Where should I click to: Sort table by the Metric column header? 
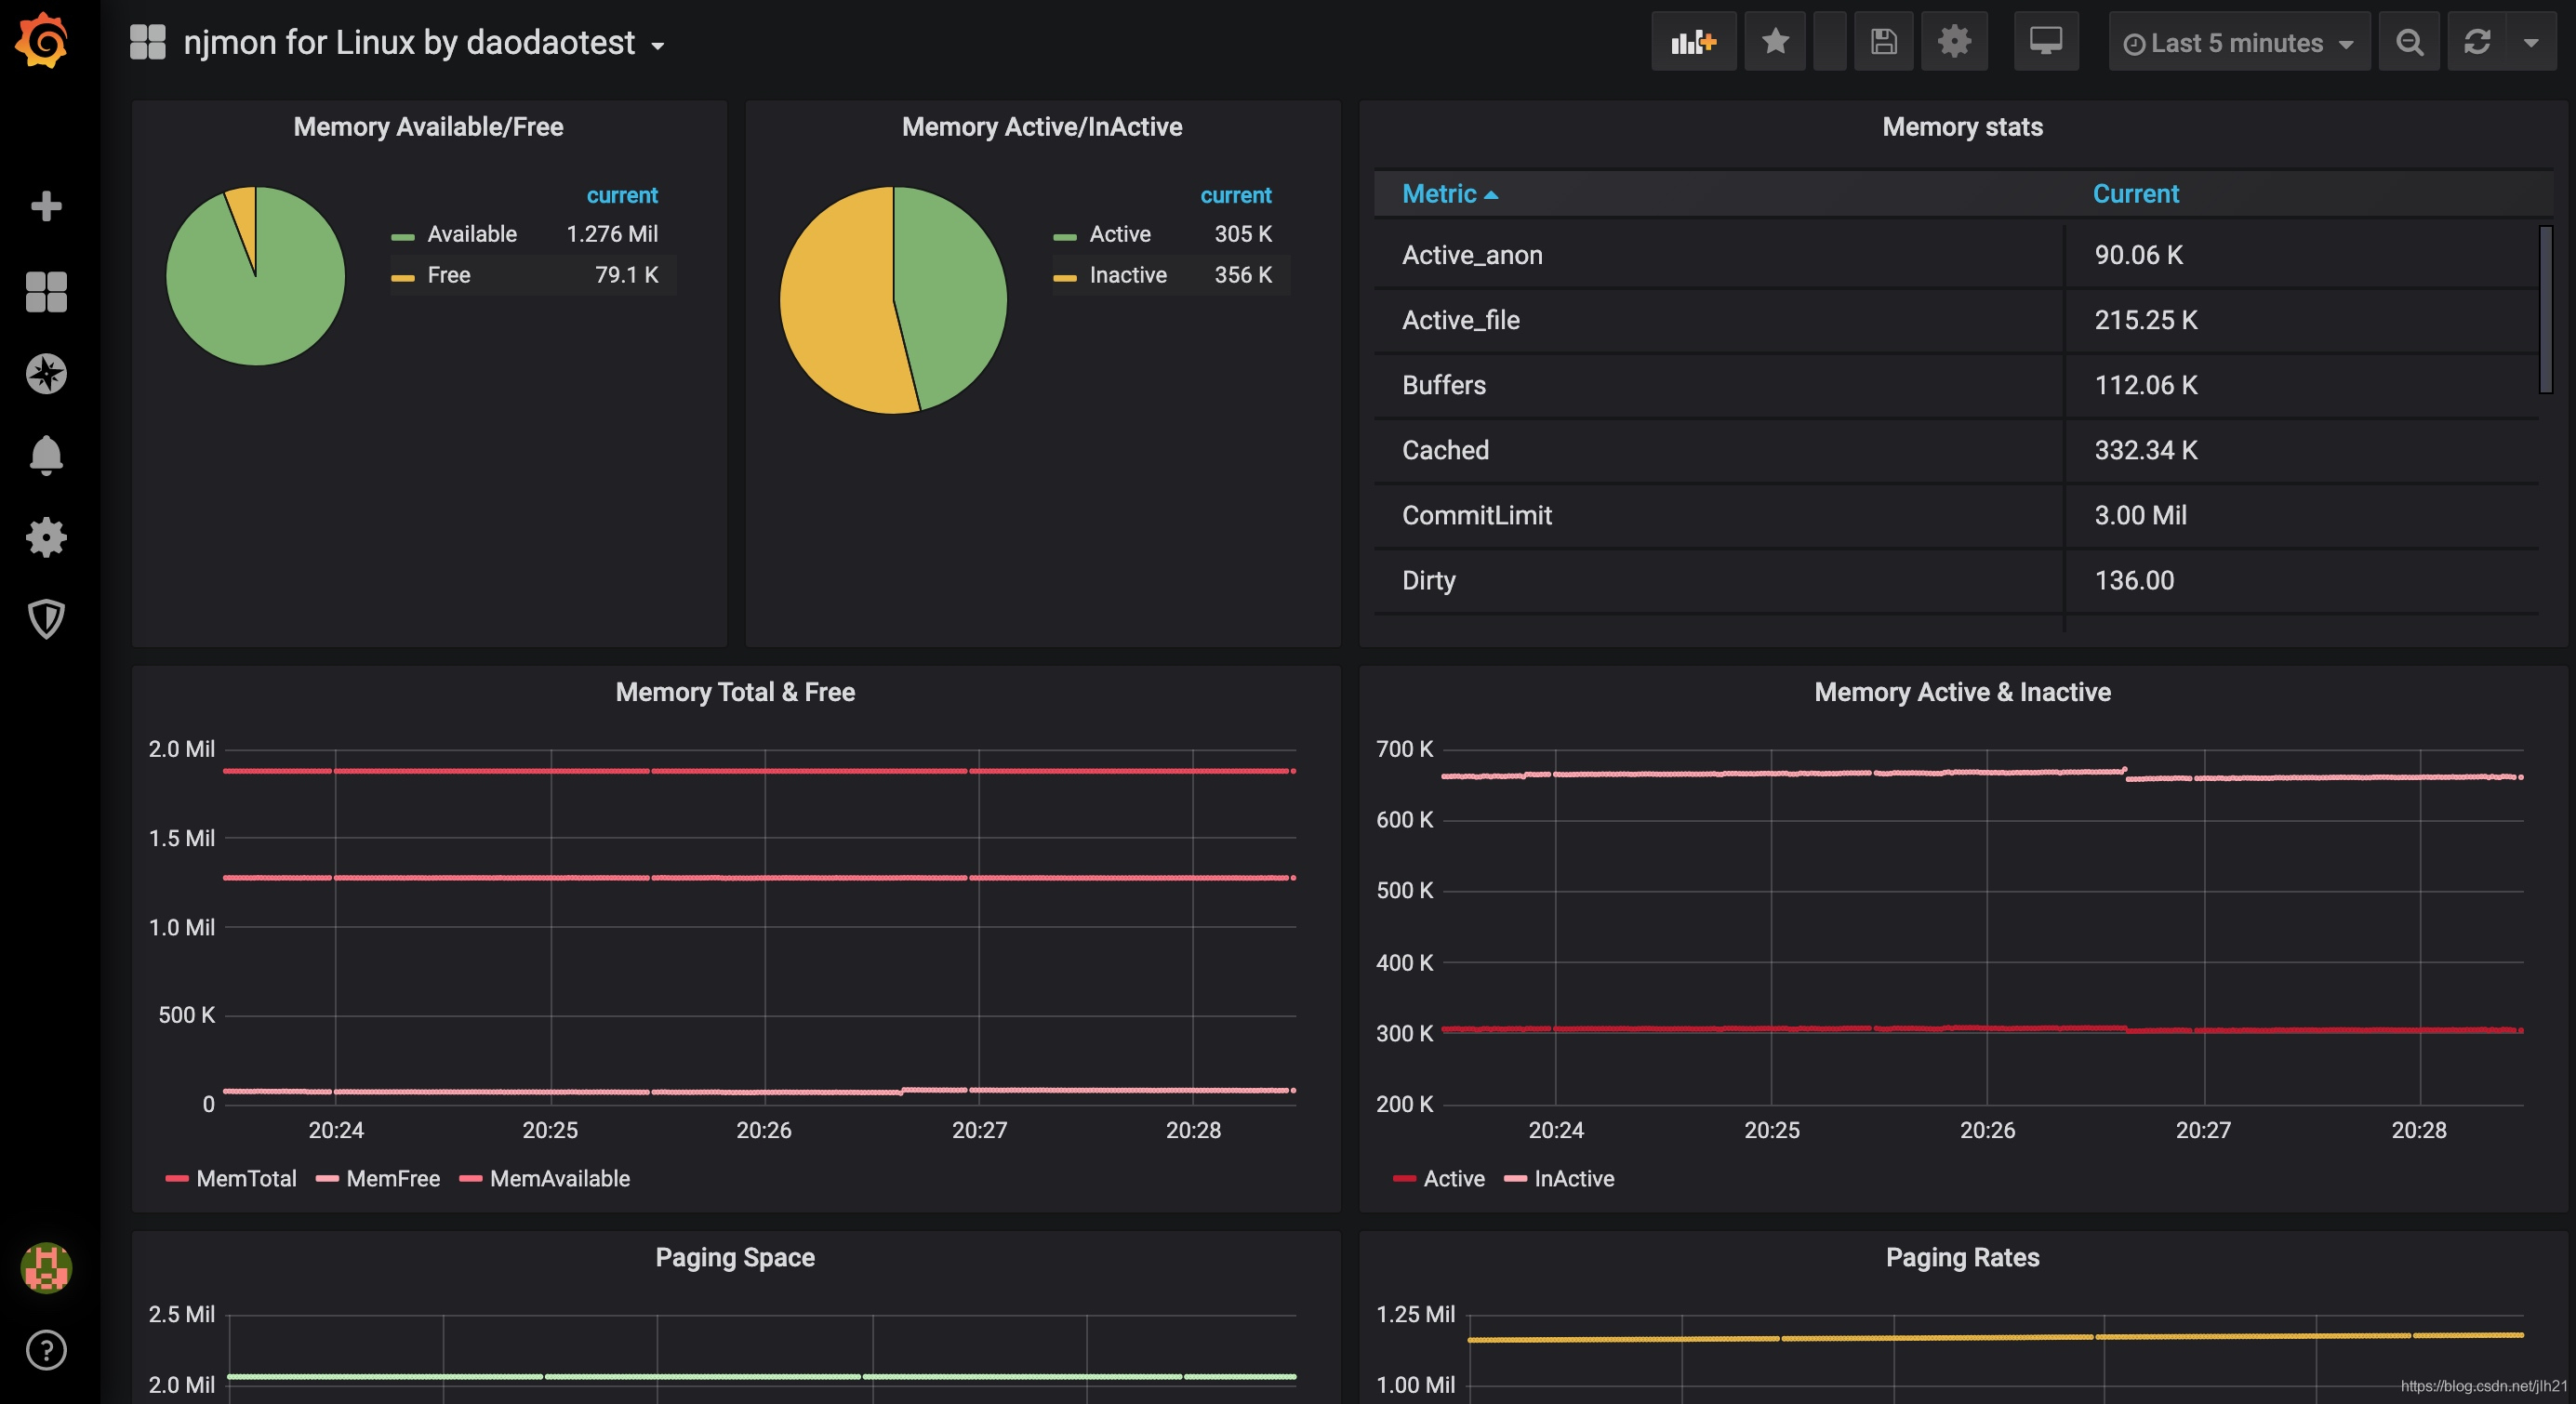coord(1439,194)
